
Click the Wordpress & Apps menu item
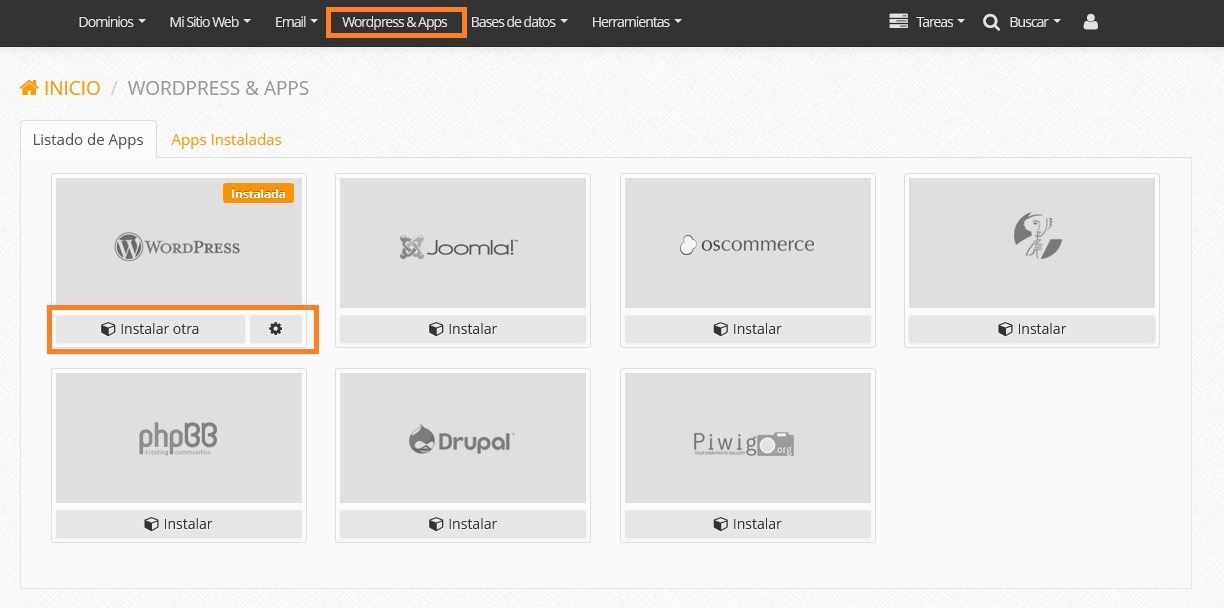395,22
